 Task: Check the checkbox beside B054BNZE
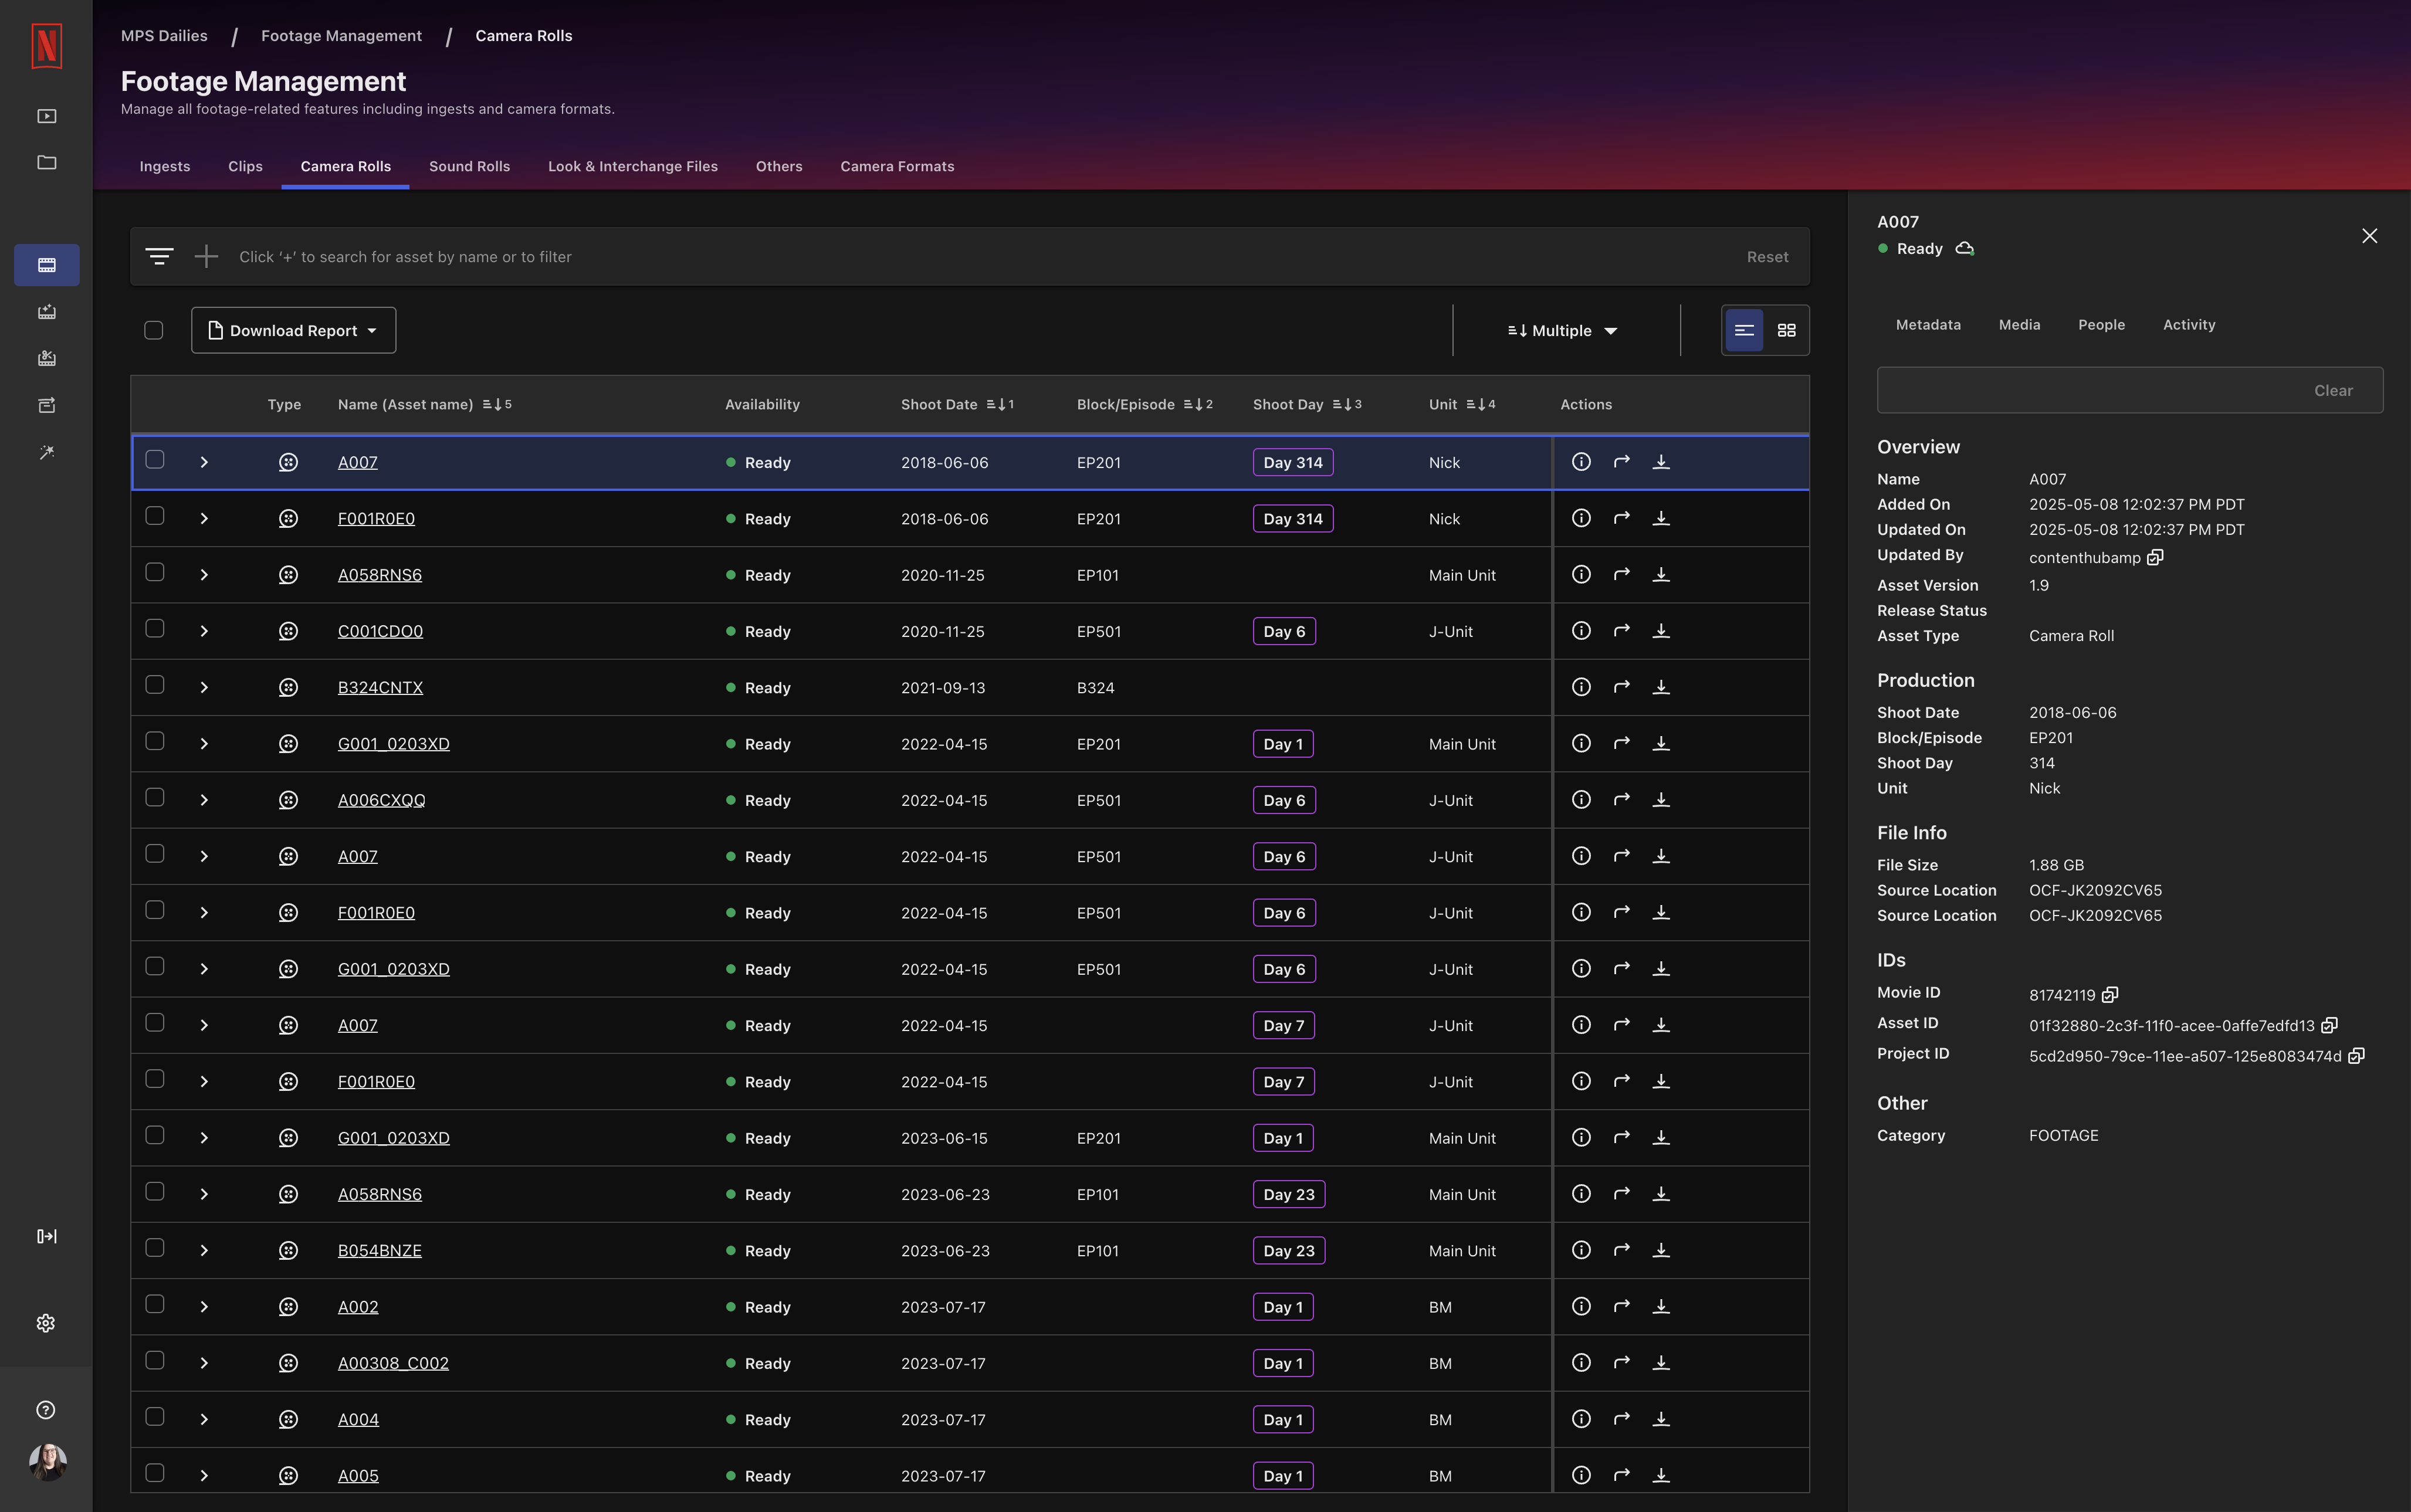[x=155, y=1247]
